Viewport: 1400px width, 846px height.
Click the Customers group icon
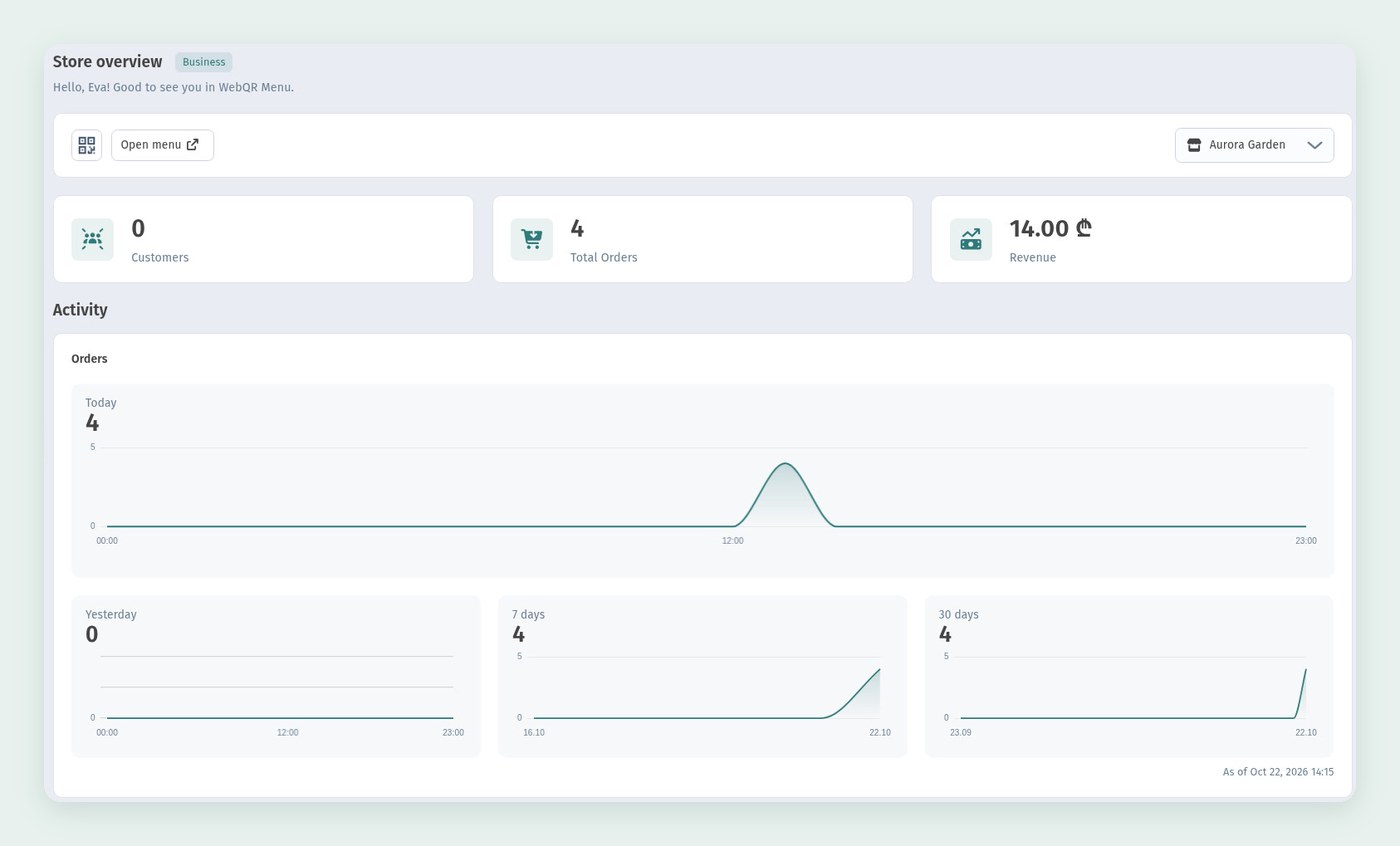click(x=92, y=239)
